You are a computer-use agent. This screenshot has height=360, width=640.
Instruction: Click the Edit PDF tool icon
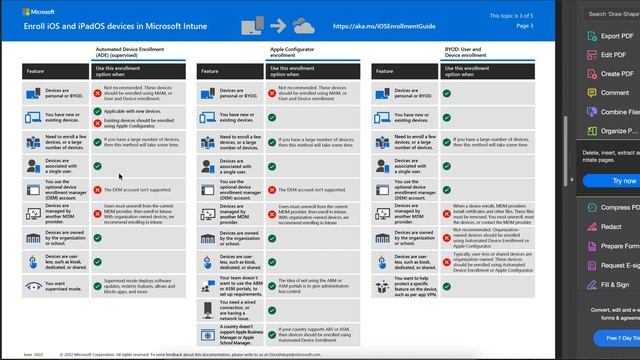click(592, 55)
